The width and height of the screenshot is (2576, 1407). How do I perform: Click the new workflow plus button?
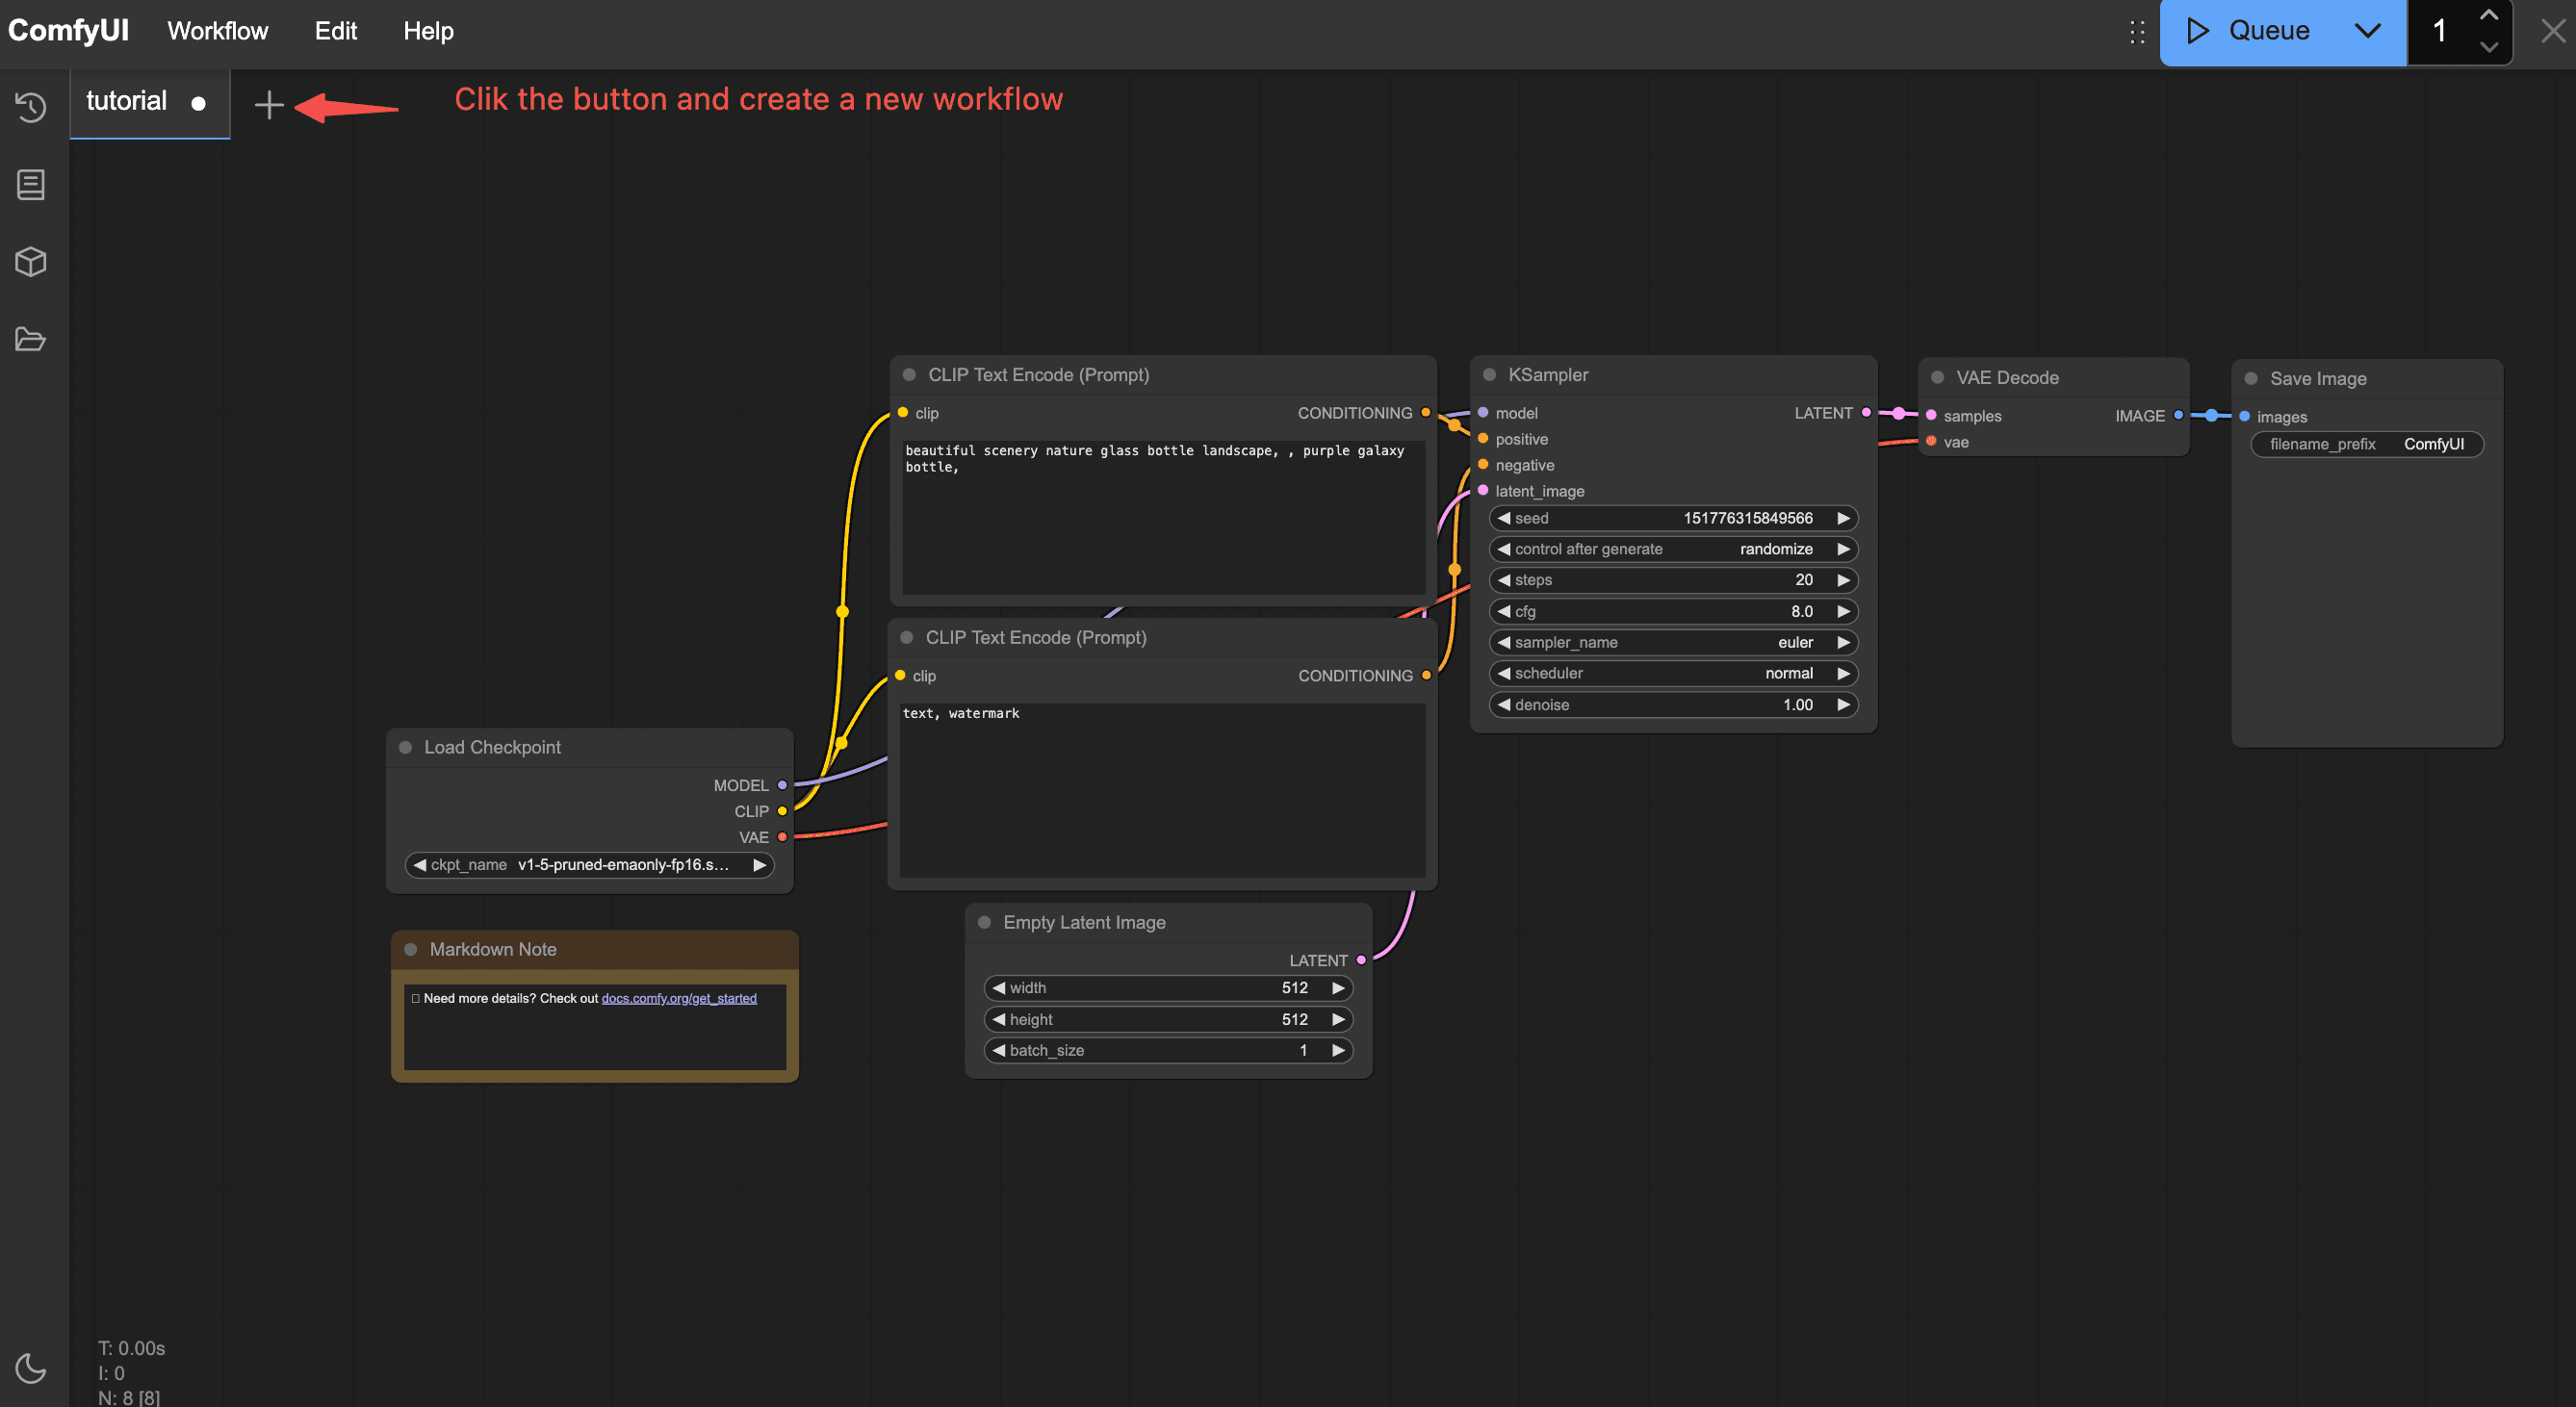269,102
